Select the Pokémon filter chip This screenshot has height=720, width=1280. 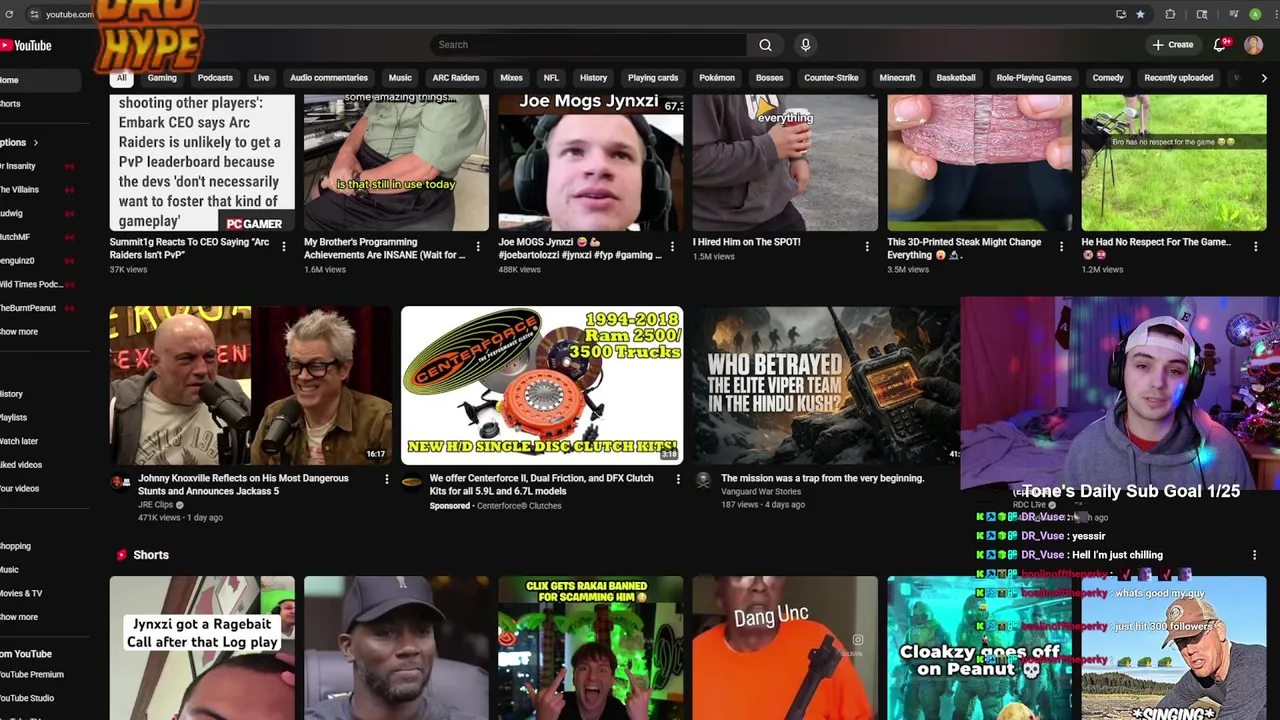[x=717, y=78]
